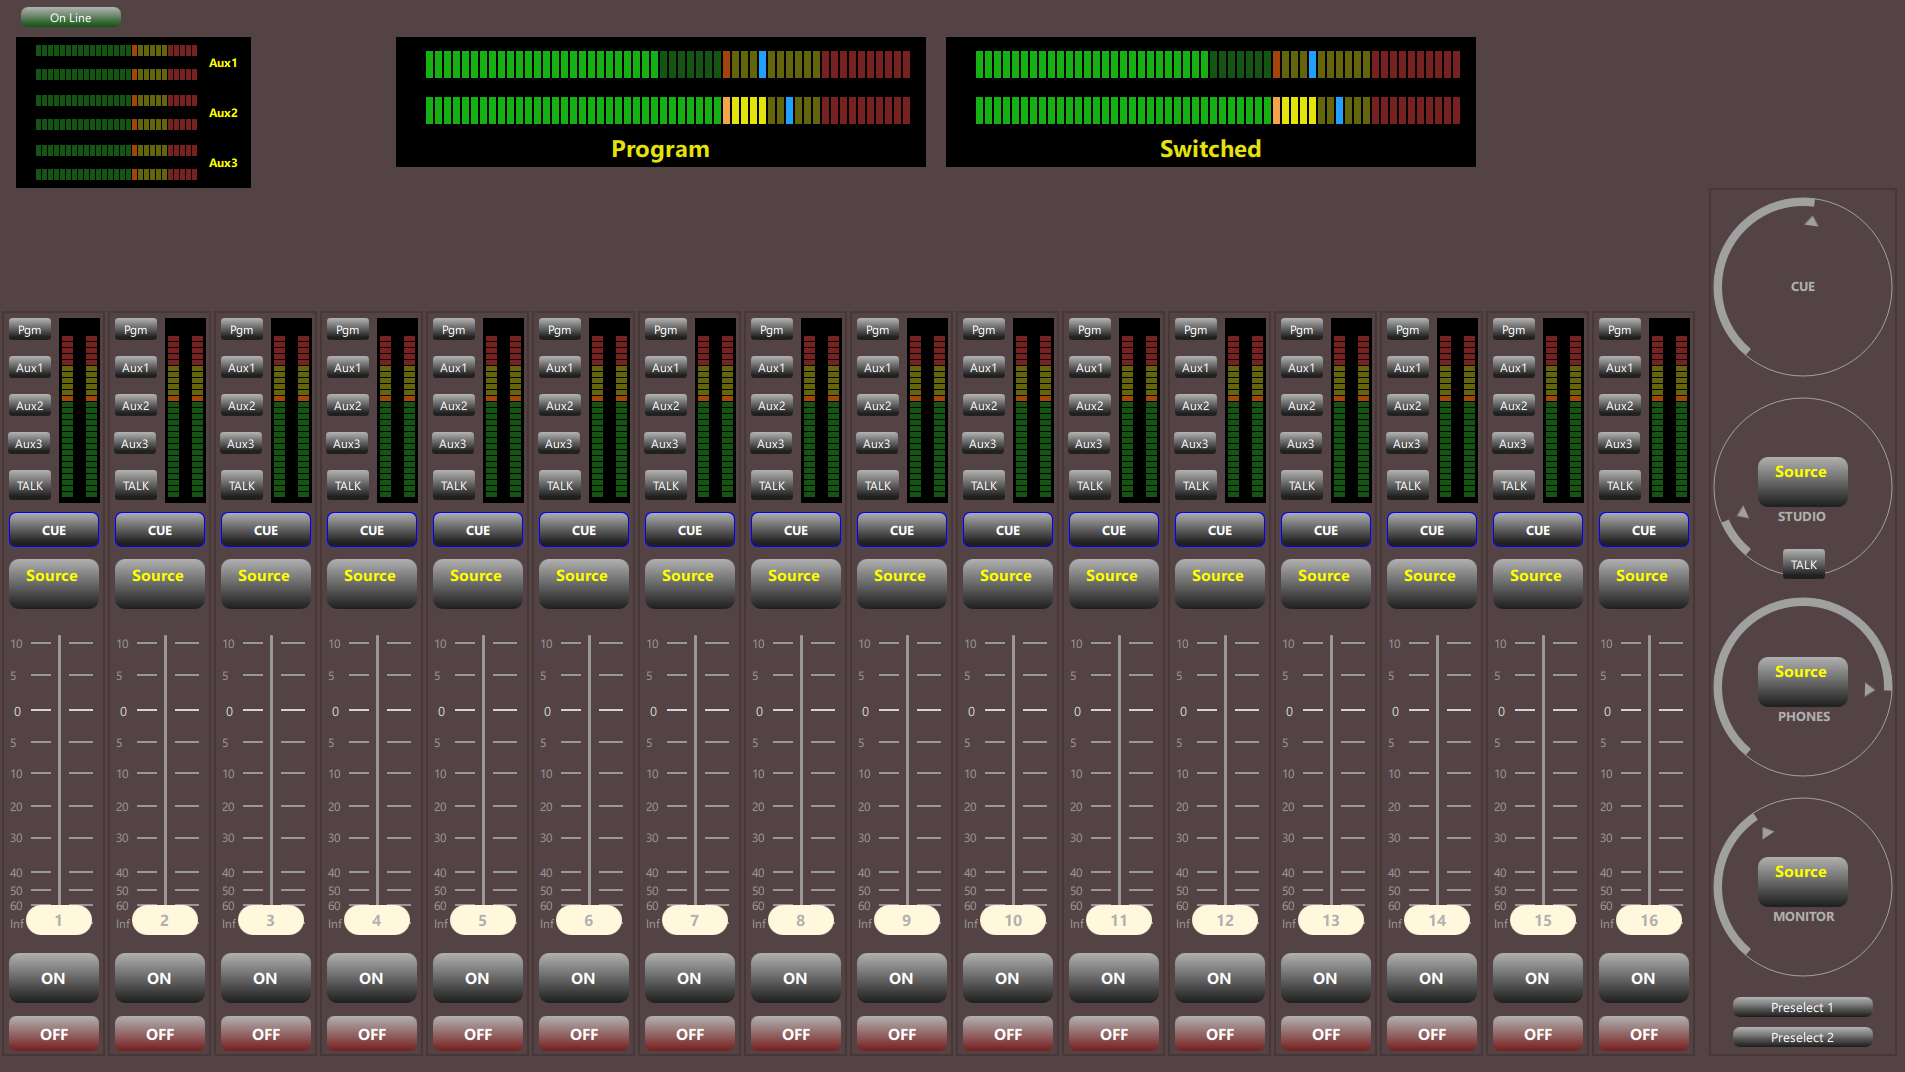The image size is (1905, 1072).
Task: Select Preselect 2
Action: pos(1801,1037)
